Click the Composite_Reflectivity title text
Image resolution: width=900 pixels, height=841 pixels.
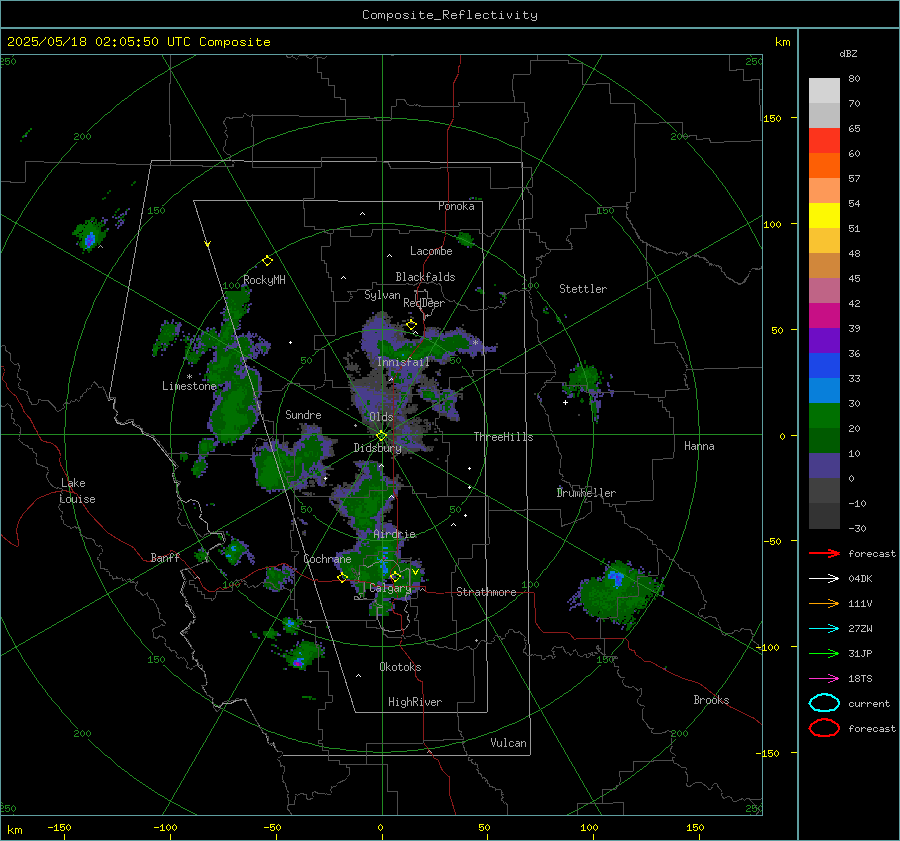pos(450,15)
